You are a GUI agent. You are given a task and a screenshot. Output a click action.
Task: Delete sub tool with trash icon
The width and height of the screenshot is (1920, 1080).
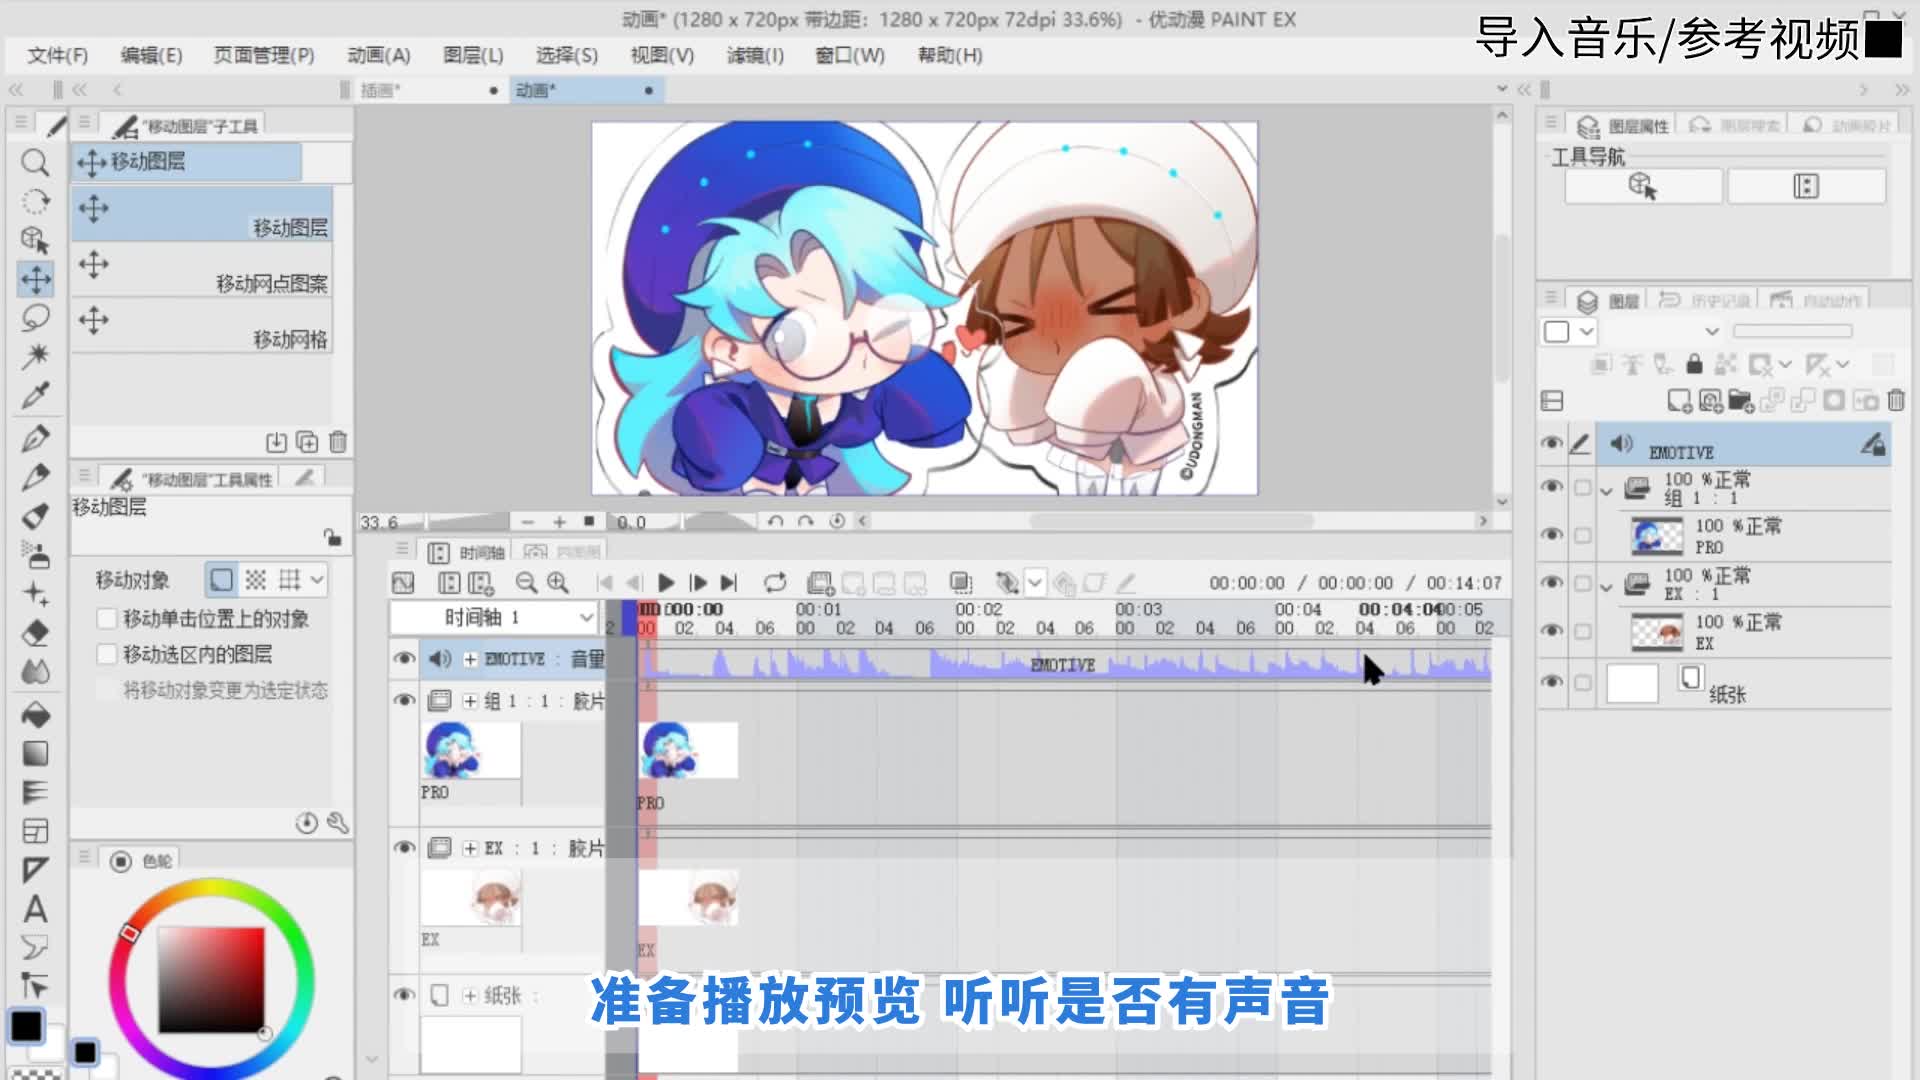[x=338, y=441]
